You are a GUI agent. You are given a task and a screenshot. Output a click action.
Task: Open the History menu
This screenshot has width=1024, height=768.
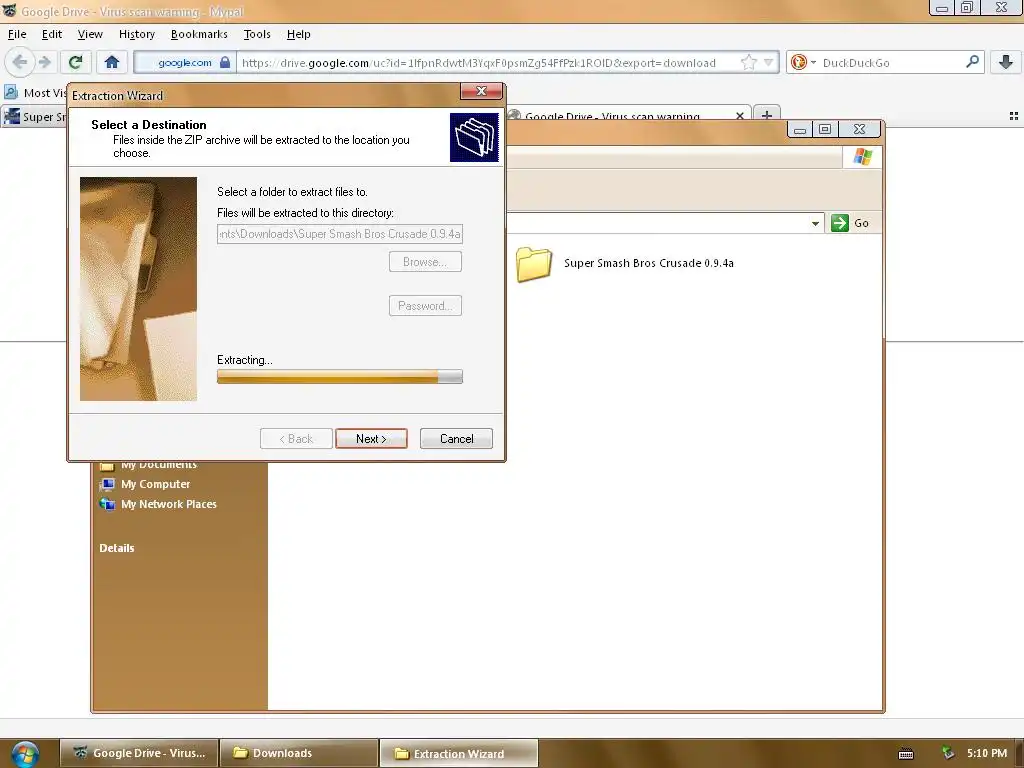136,34
